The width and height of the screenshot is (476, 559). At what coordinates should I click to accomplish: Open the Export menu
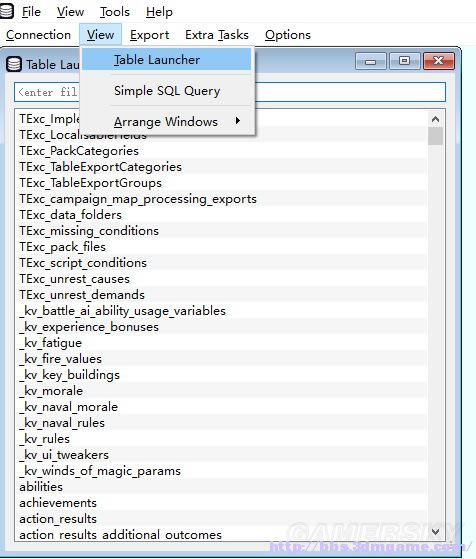[149, 35]
